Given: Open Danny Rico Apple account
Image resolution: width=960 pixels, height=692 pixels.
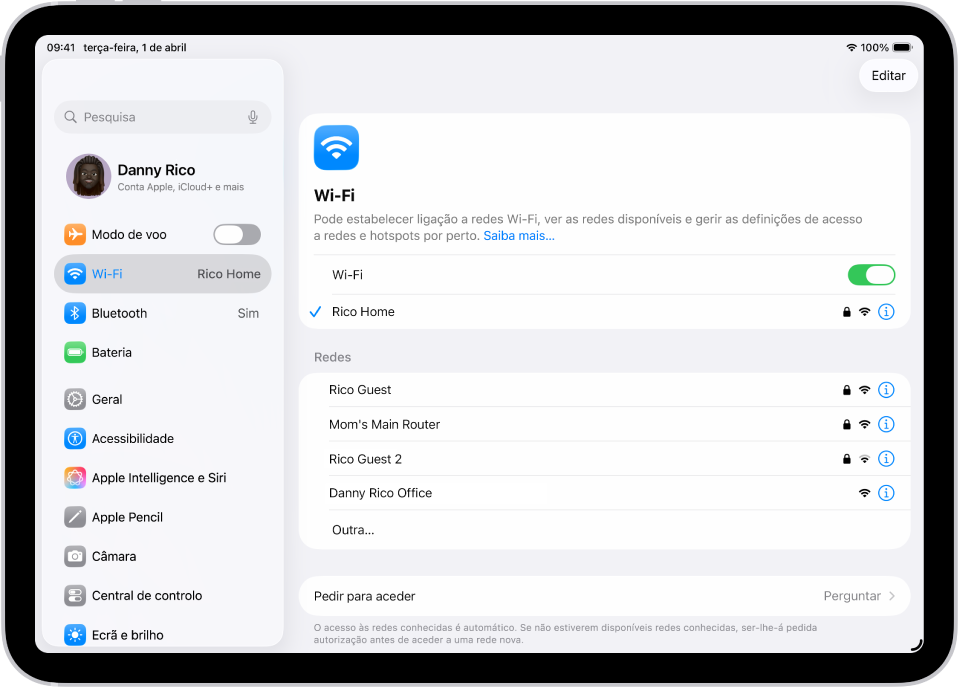Looking at the screenshot, I should [163, 176].
